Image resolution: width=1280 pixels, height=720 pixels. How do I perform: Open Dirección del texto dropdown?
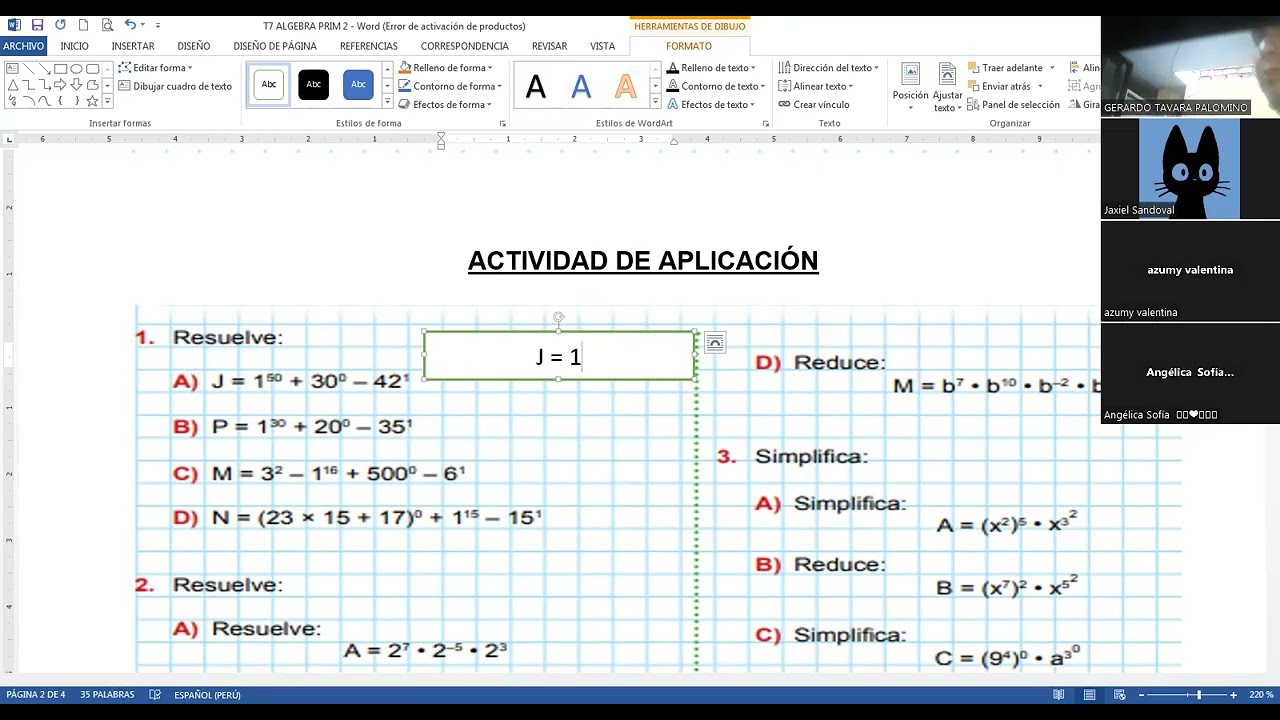coord(829,68)
